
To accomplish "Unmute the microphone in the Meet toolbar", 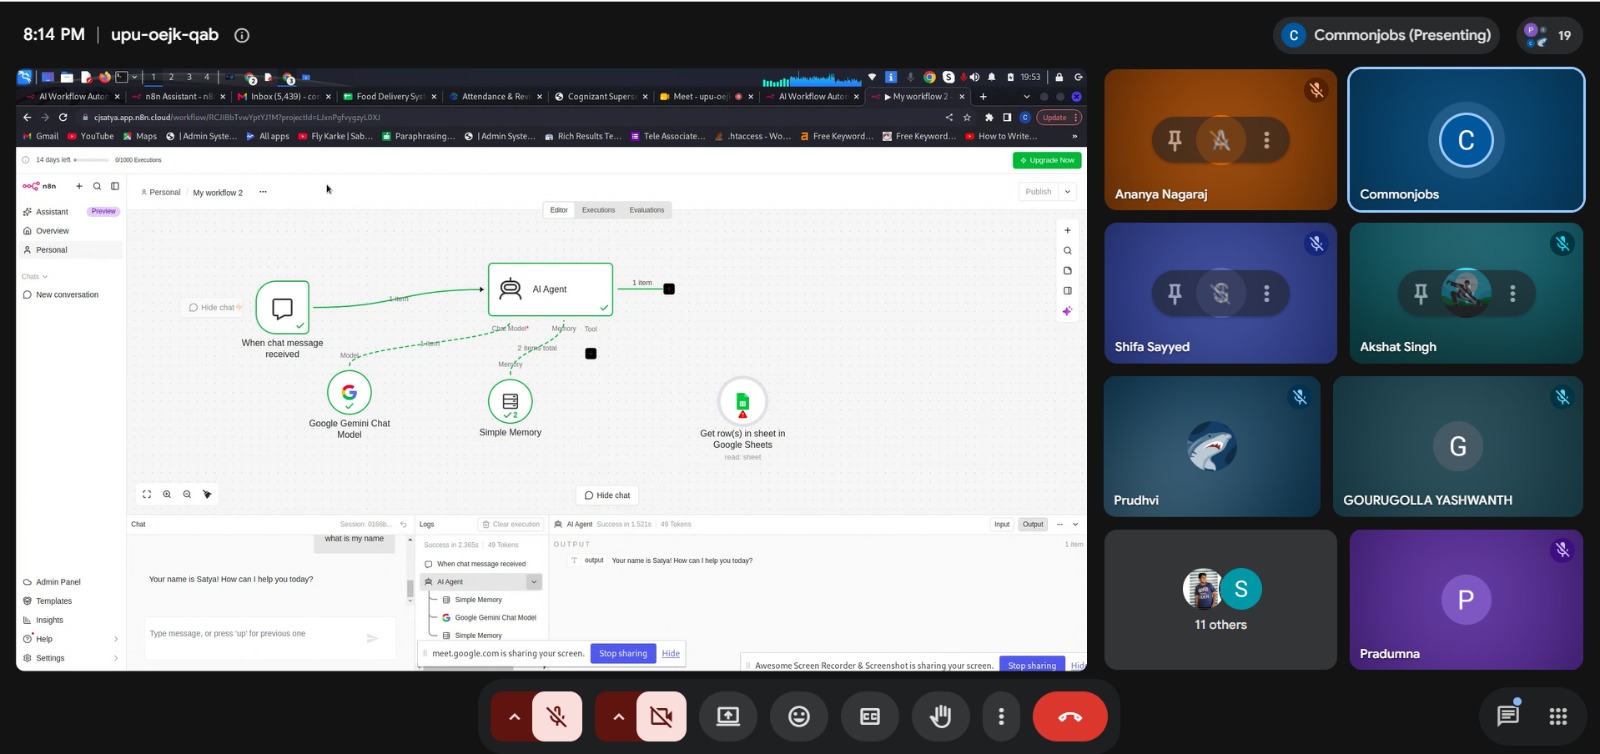I will 557,717.
